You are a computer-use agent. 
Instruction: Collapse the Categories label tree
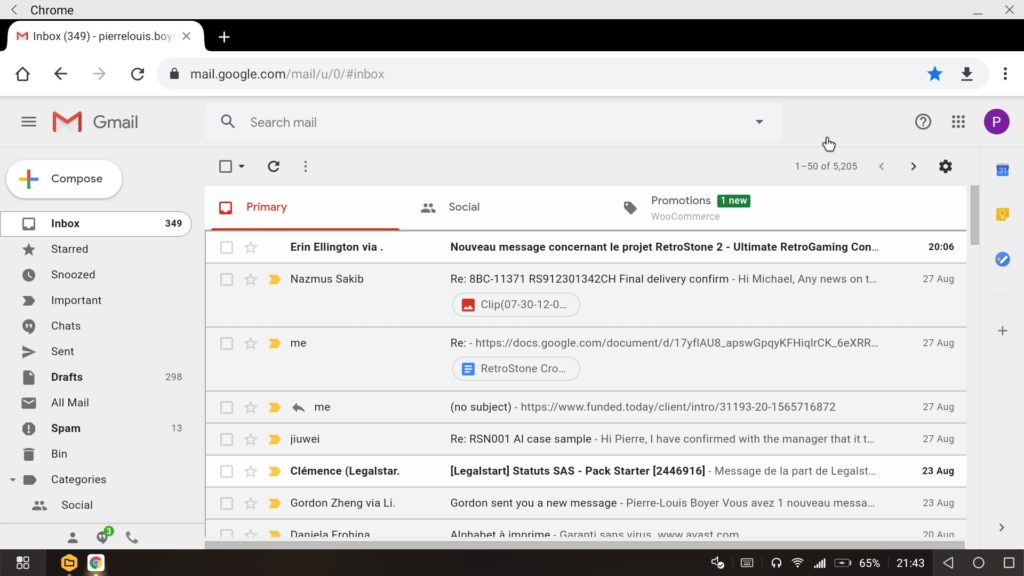pyautogui.click(x=12, y=480)
